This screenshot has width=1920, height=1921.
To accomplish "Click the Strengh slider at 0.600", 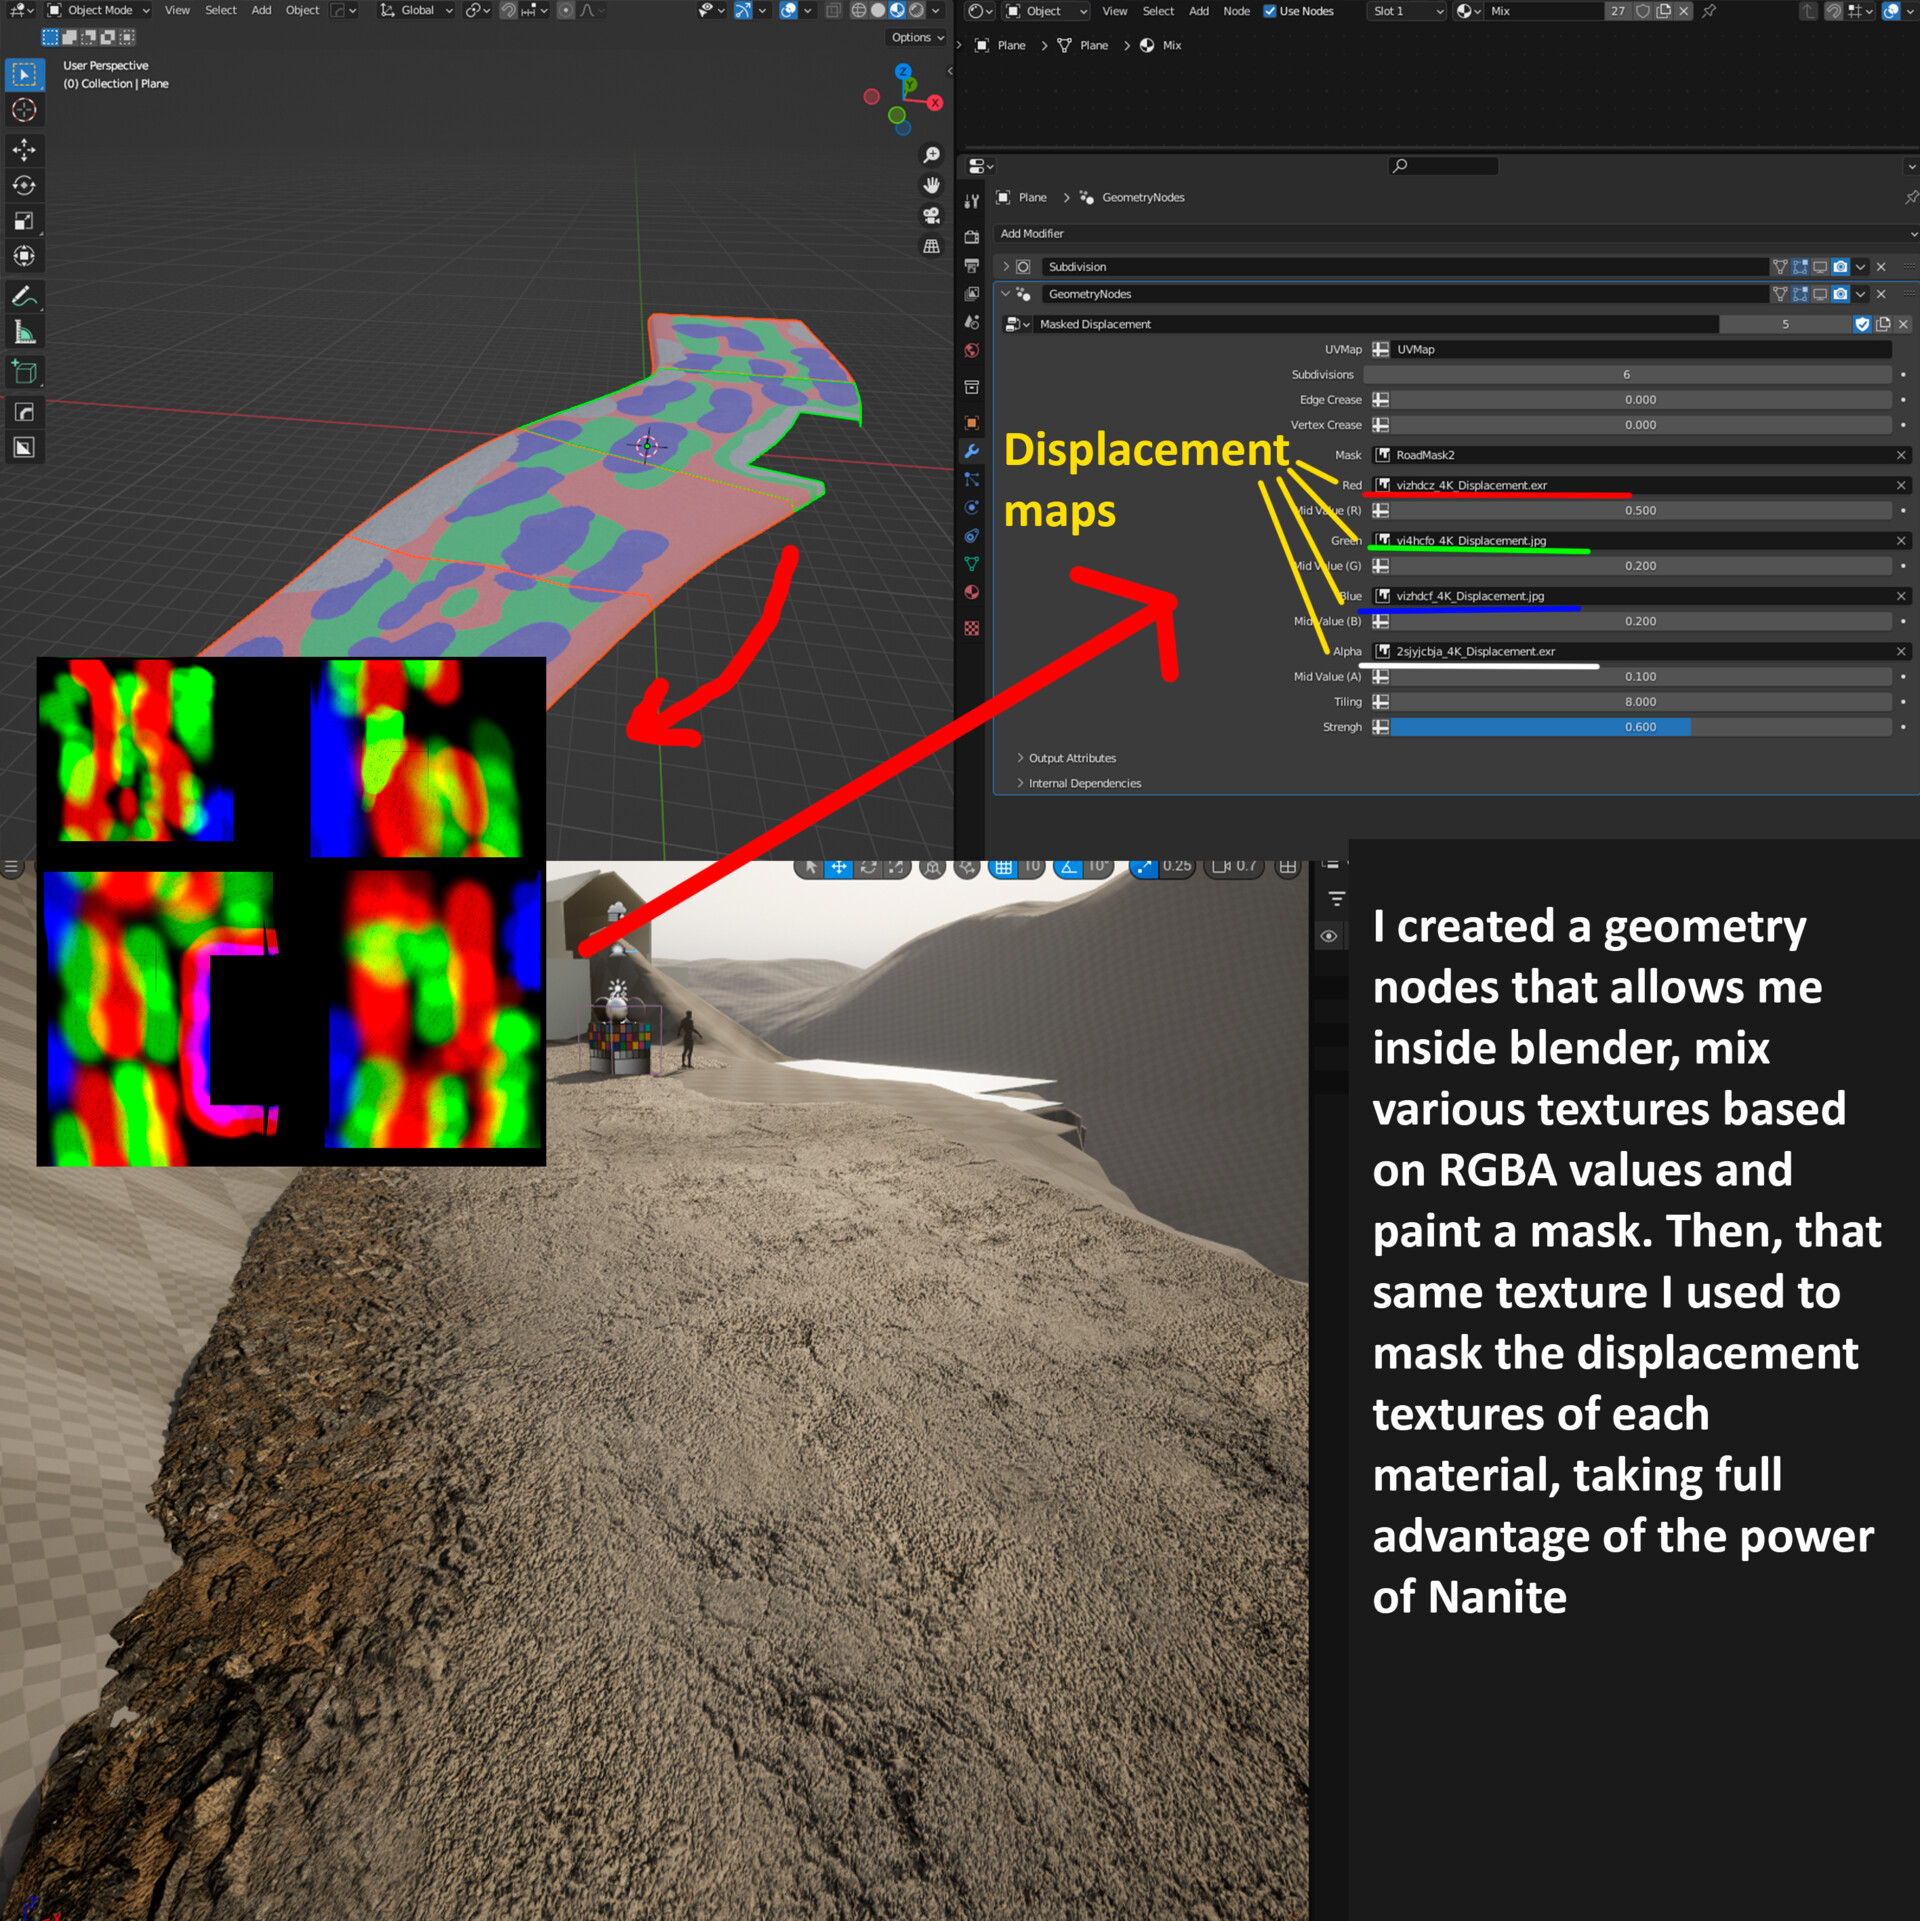I will point(1639,727).
